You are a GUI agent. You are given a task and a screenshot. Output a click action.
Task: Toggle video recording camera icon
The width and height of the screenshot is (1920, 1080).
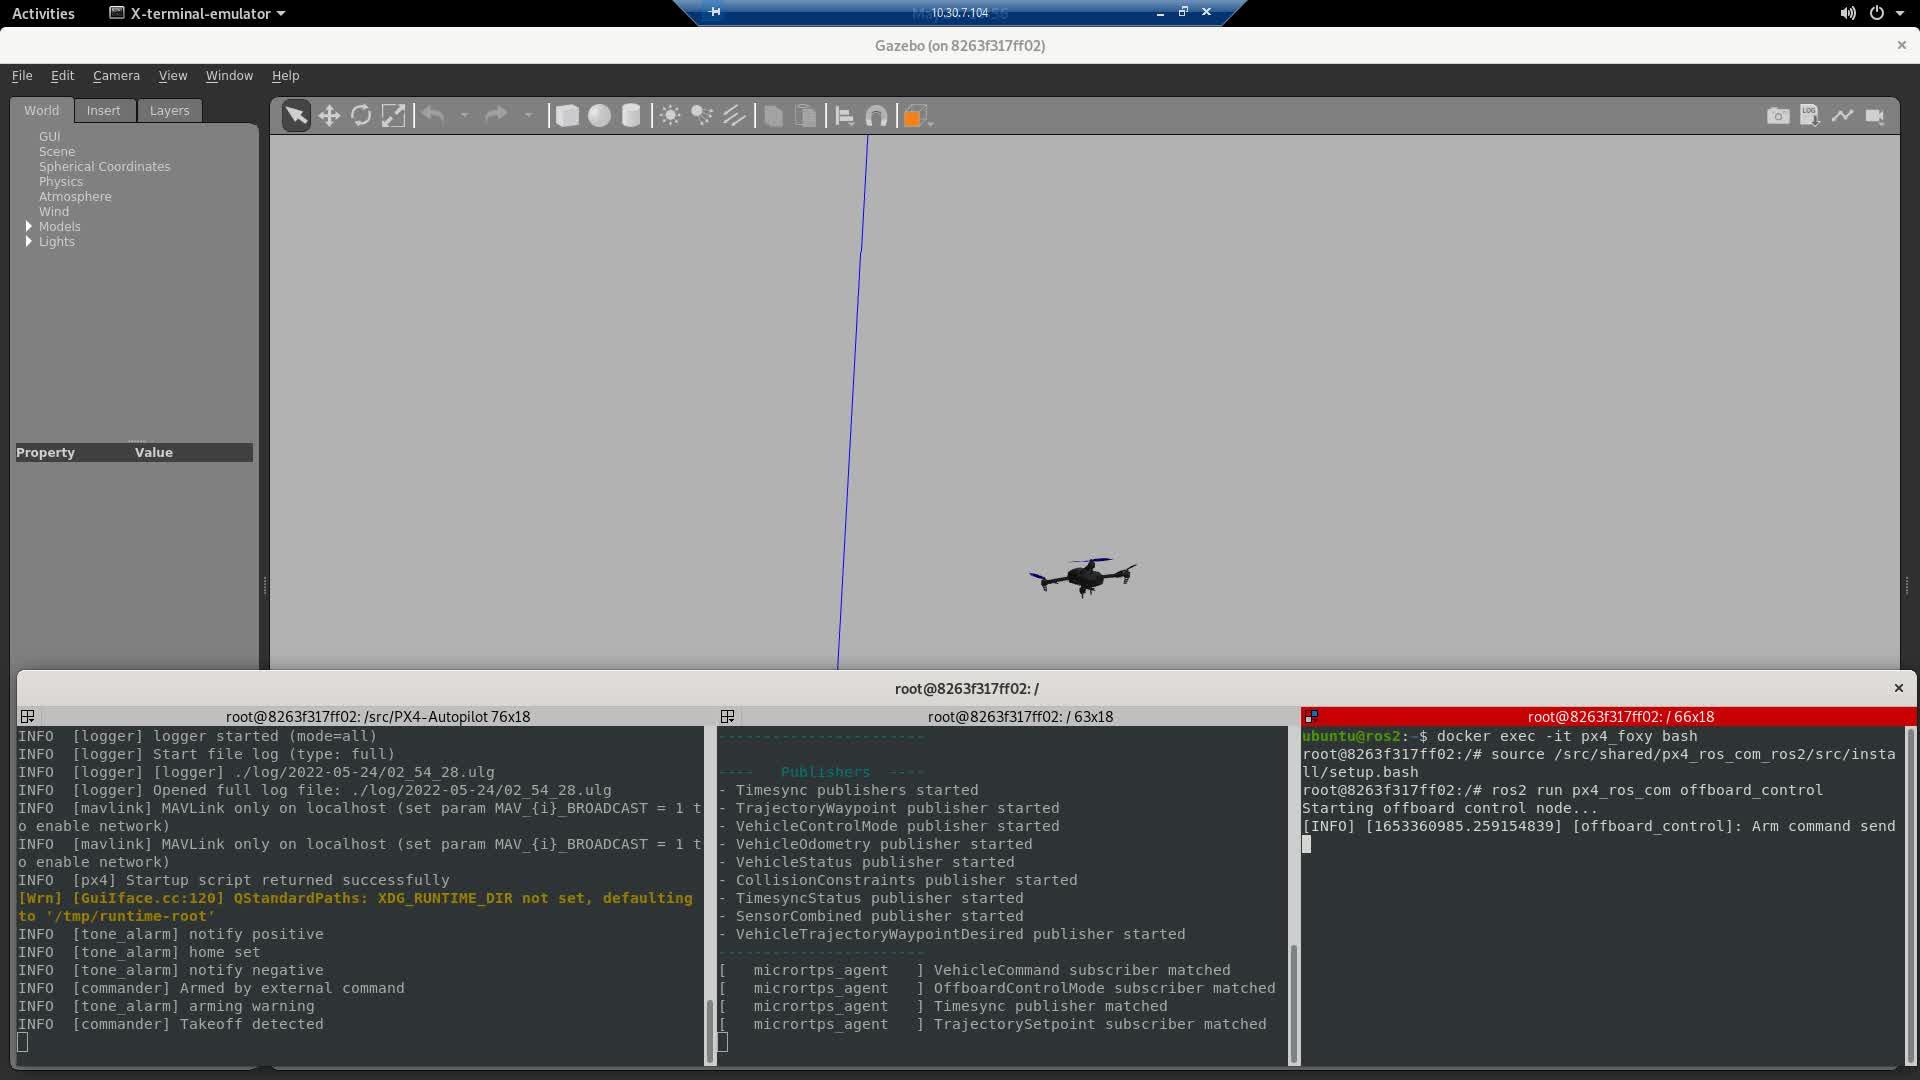tap(1875, 116)
